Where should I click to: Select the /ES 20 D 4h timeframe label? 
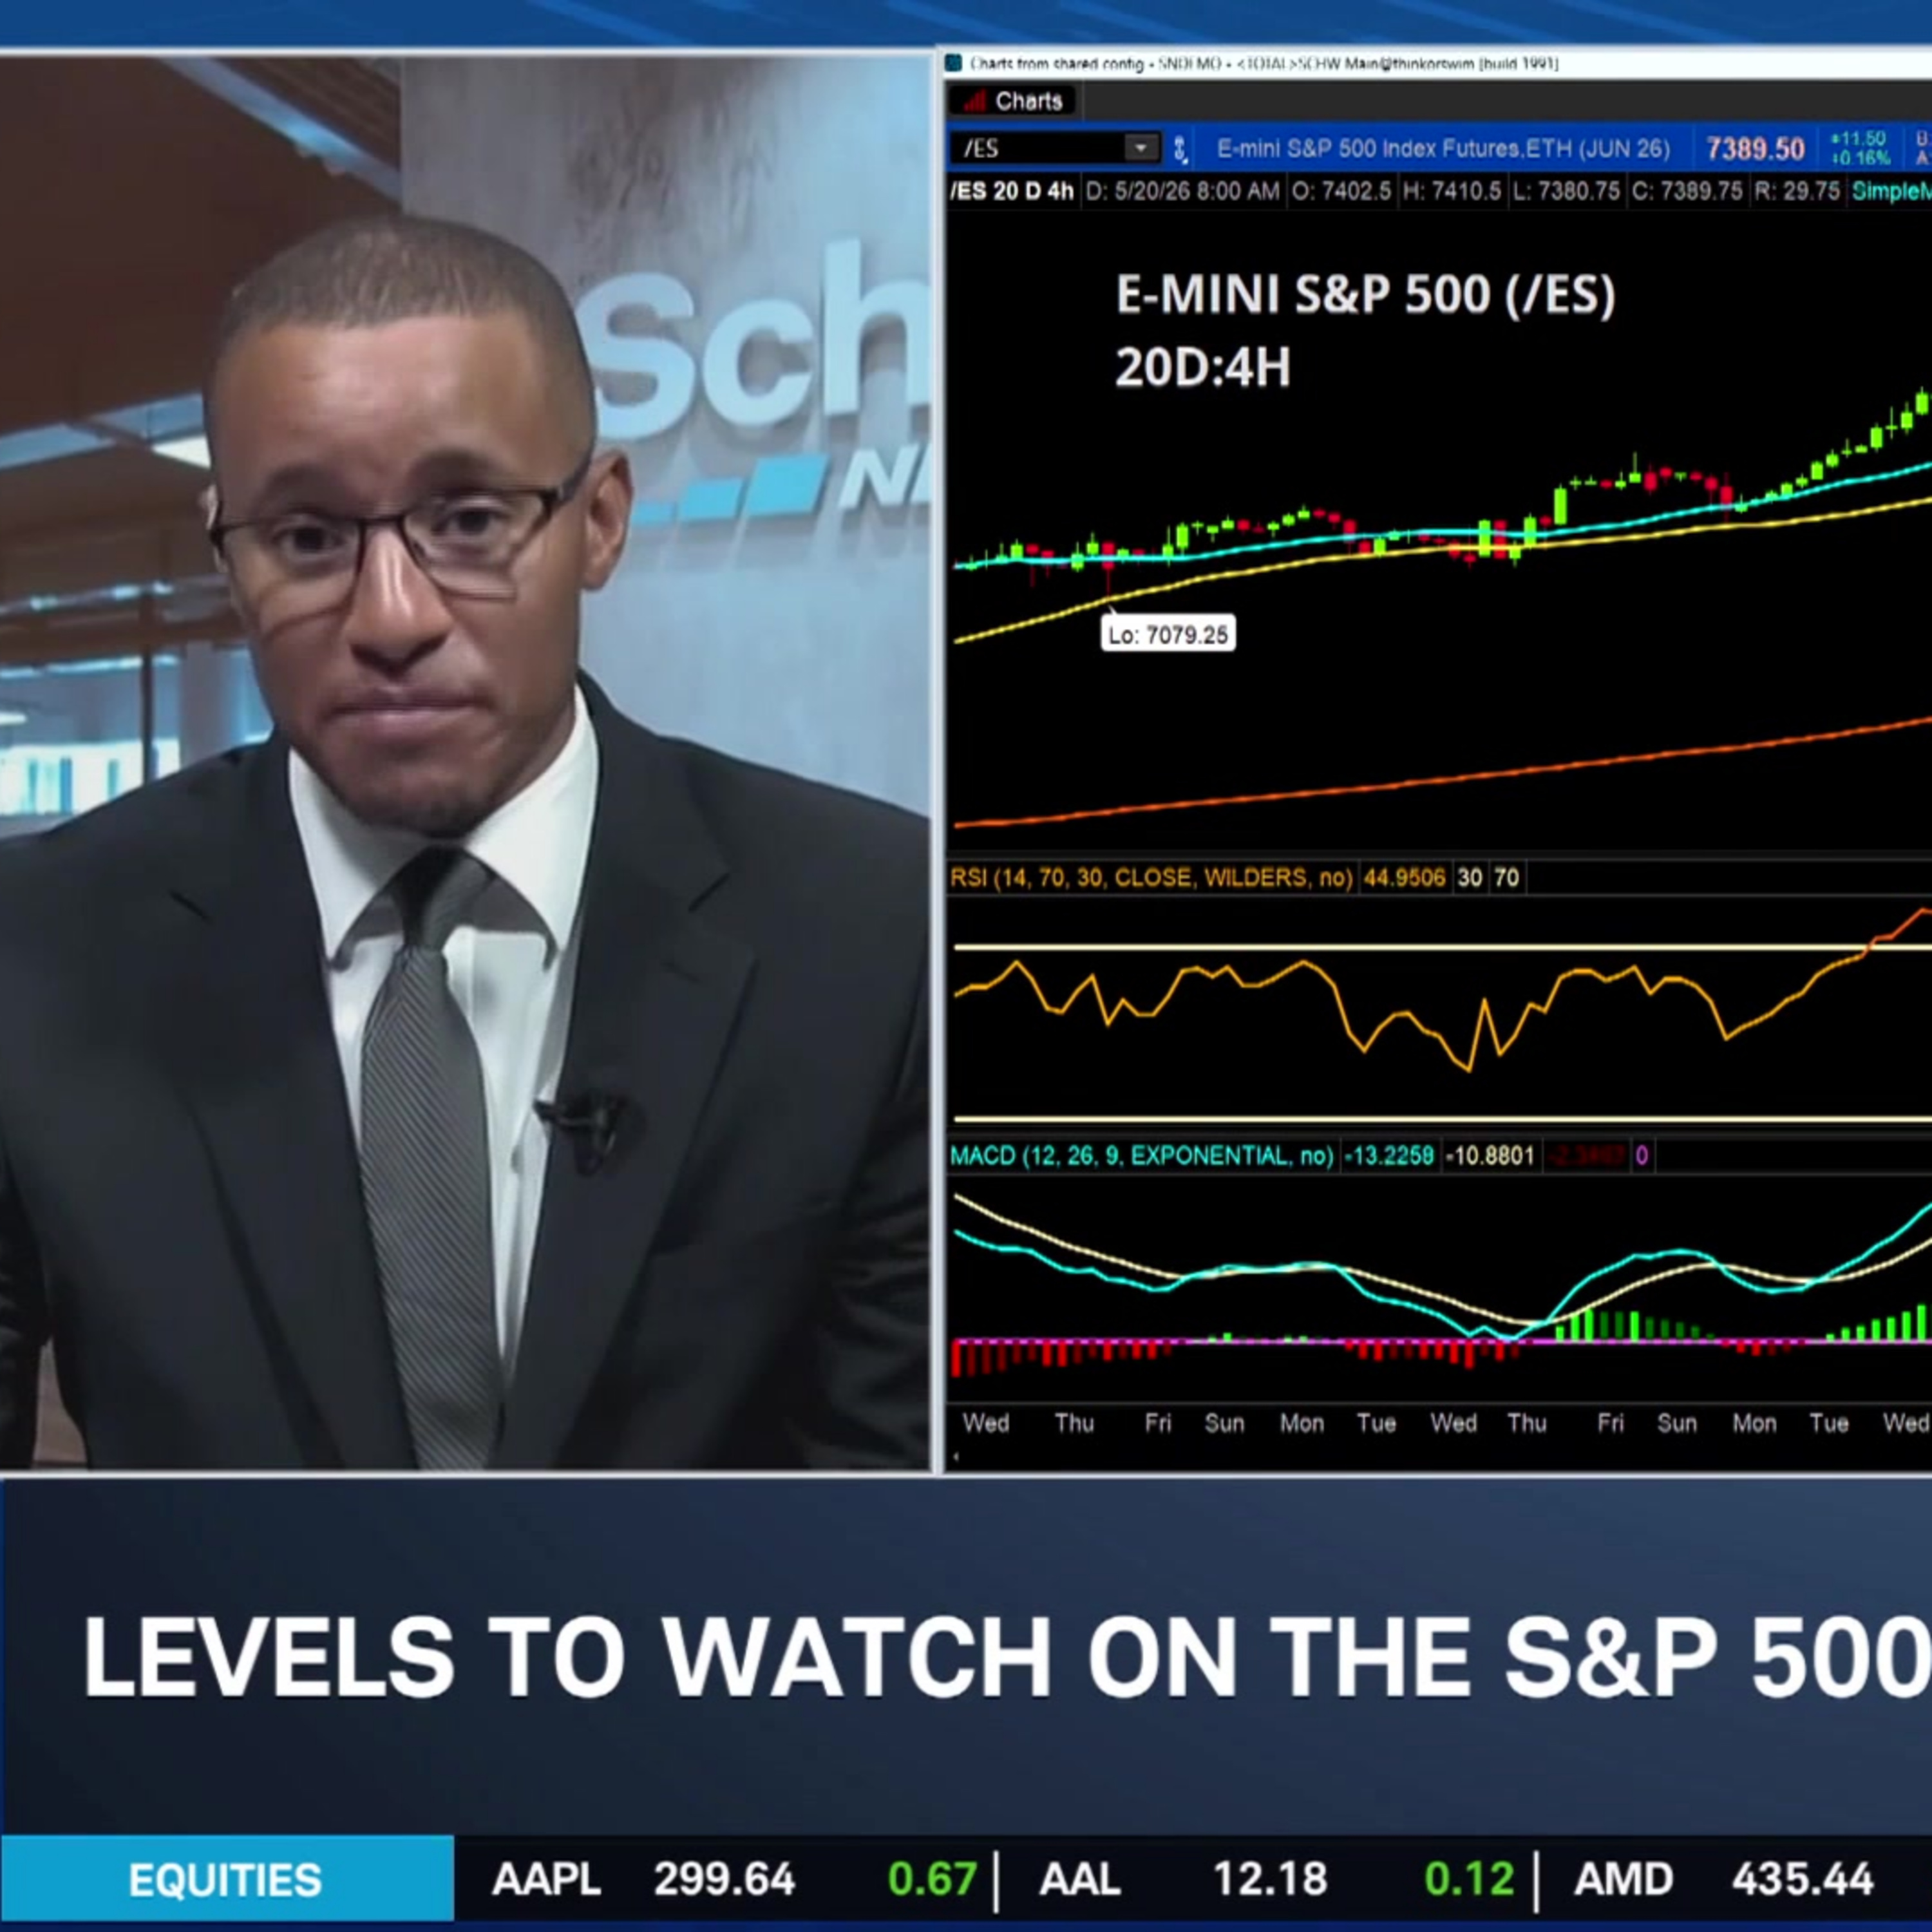pyautogui.click(x=1012, y=191)
